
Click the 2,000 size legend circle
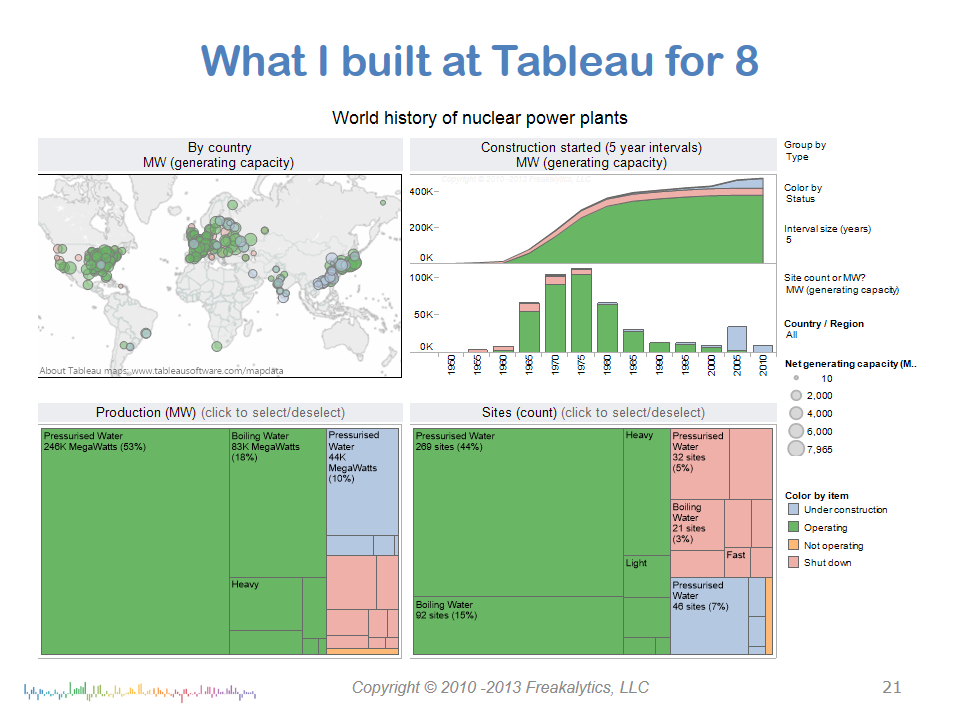(796, 396)
